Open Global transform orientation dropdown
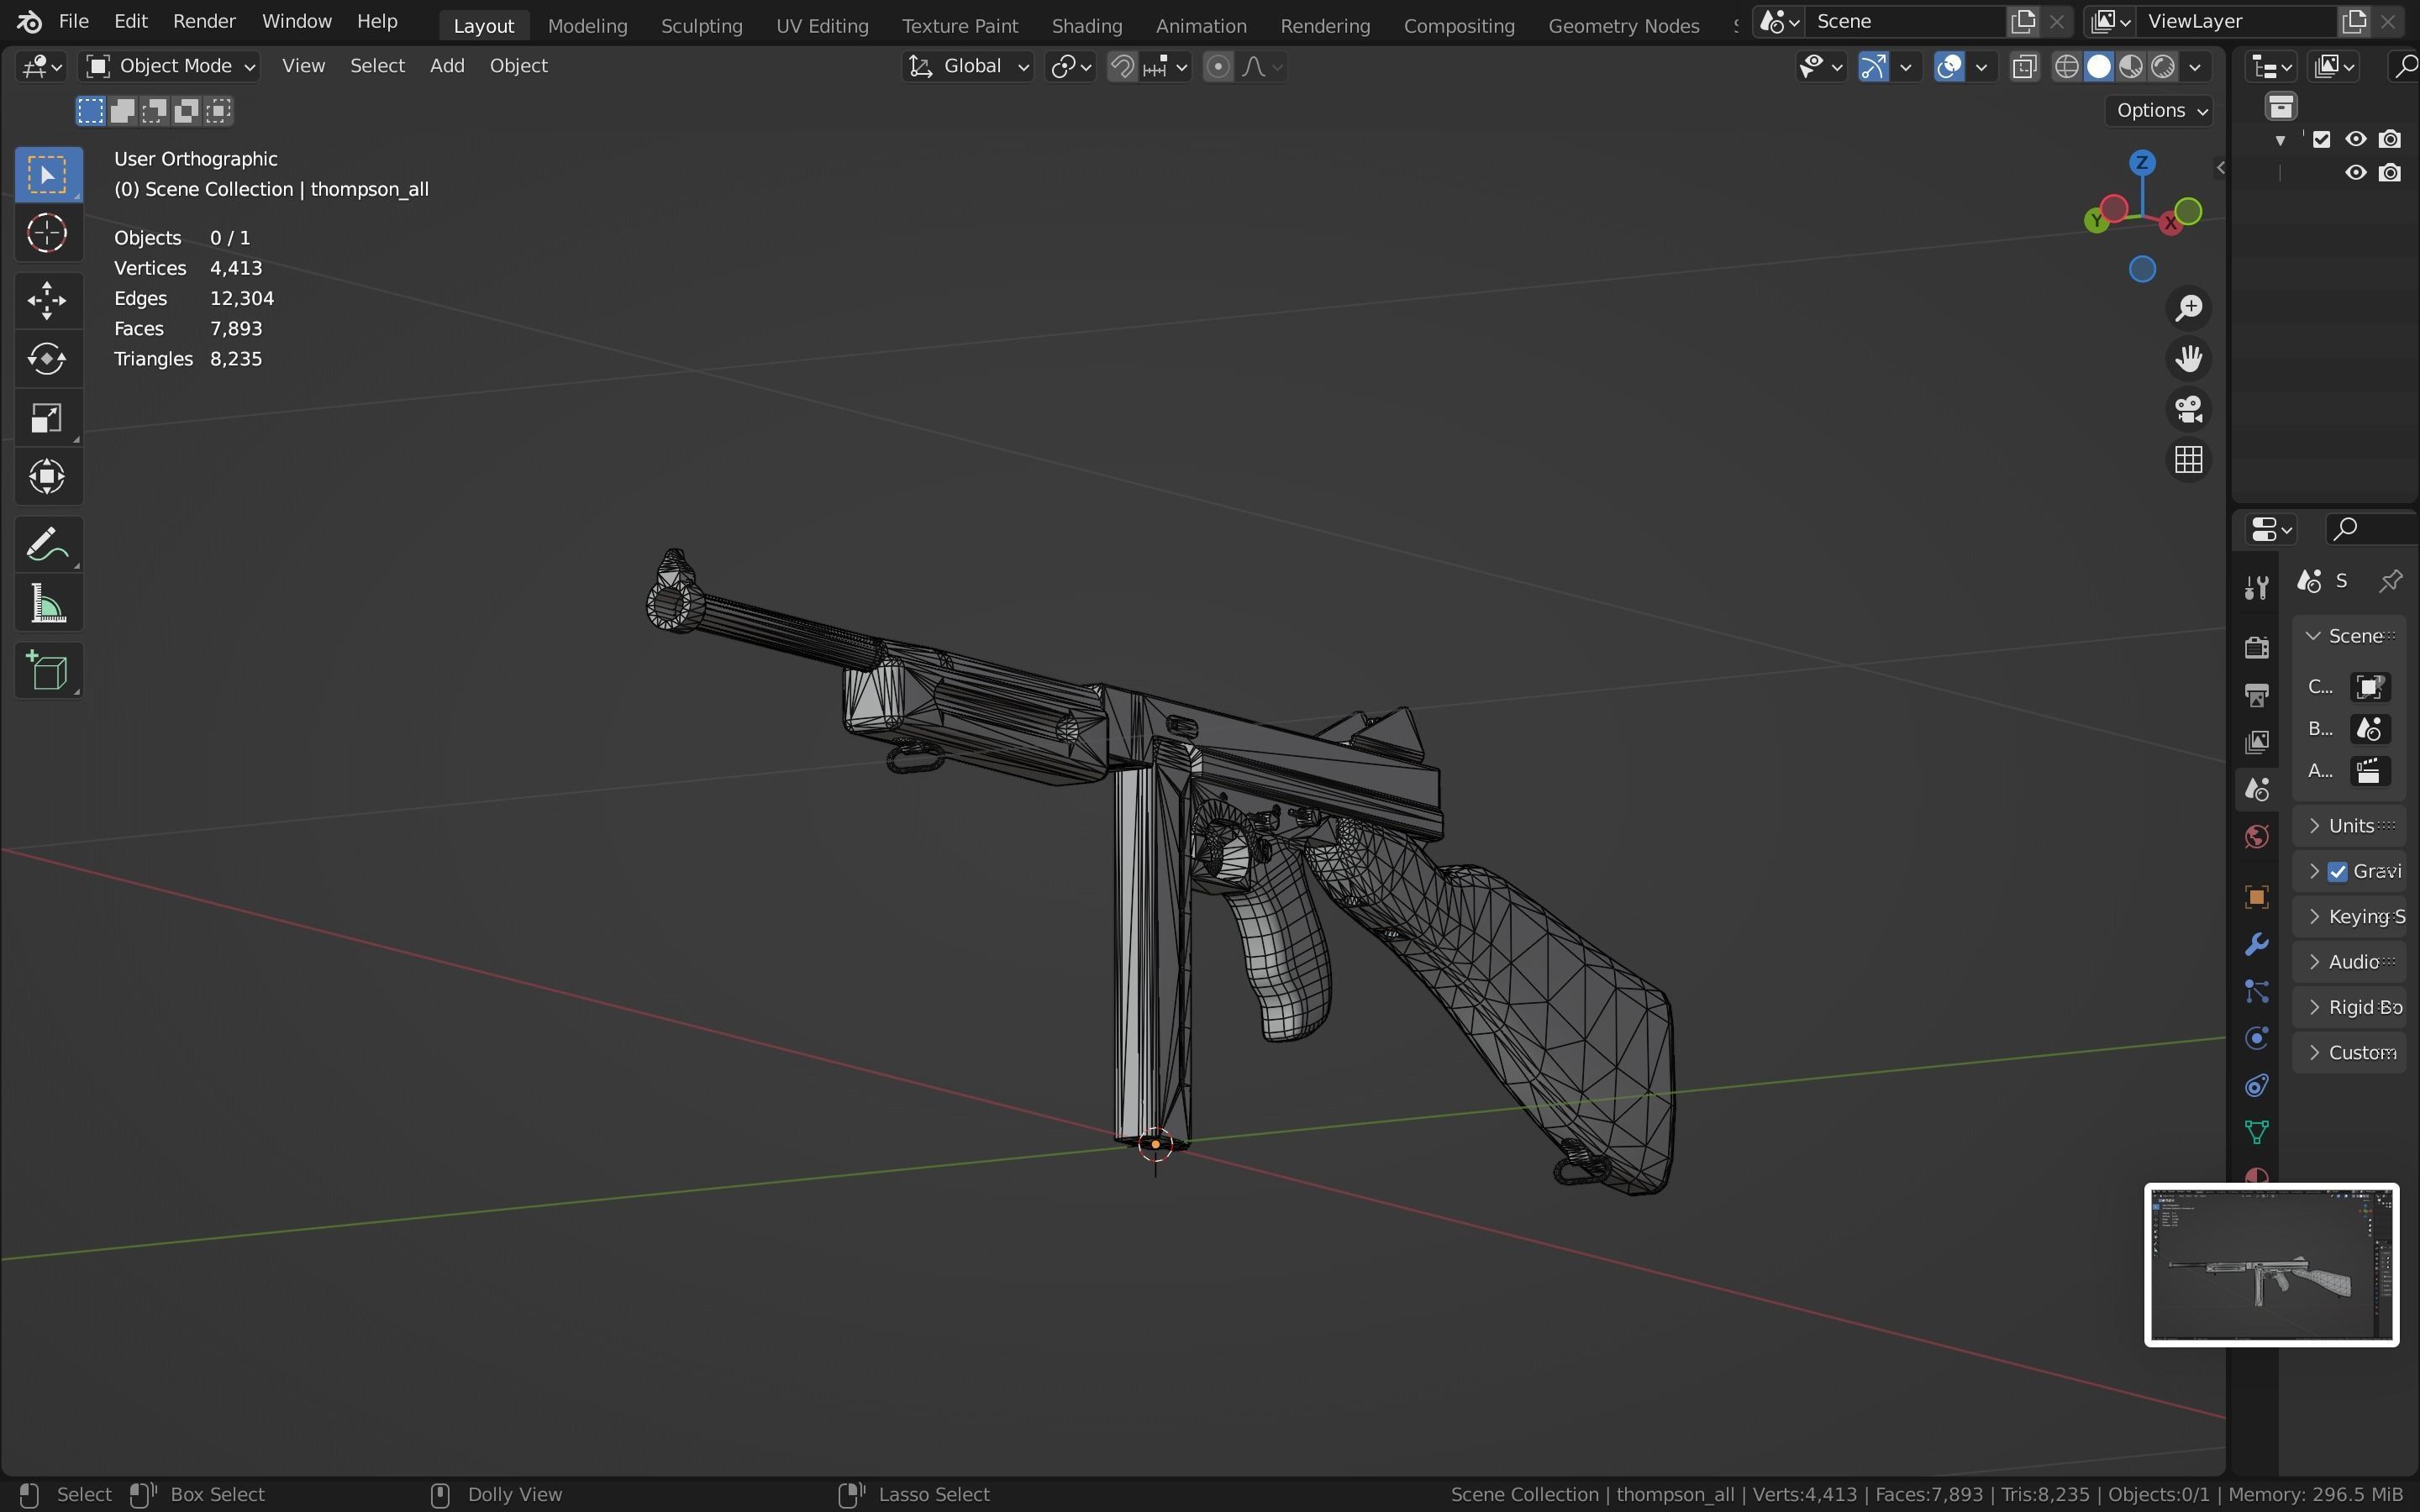2420x1512 pixels. (x=968, y=66)
